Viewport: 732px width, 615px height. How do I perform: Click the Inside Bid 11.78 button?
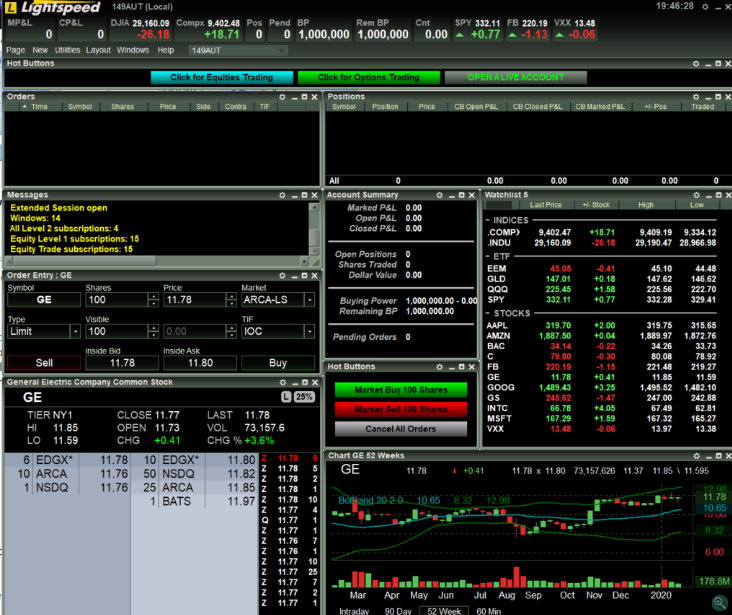tap(122, 363)
